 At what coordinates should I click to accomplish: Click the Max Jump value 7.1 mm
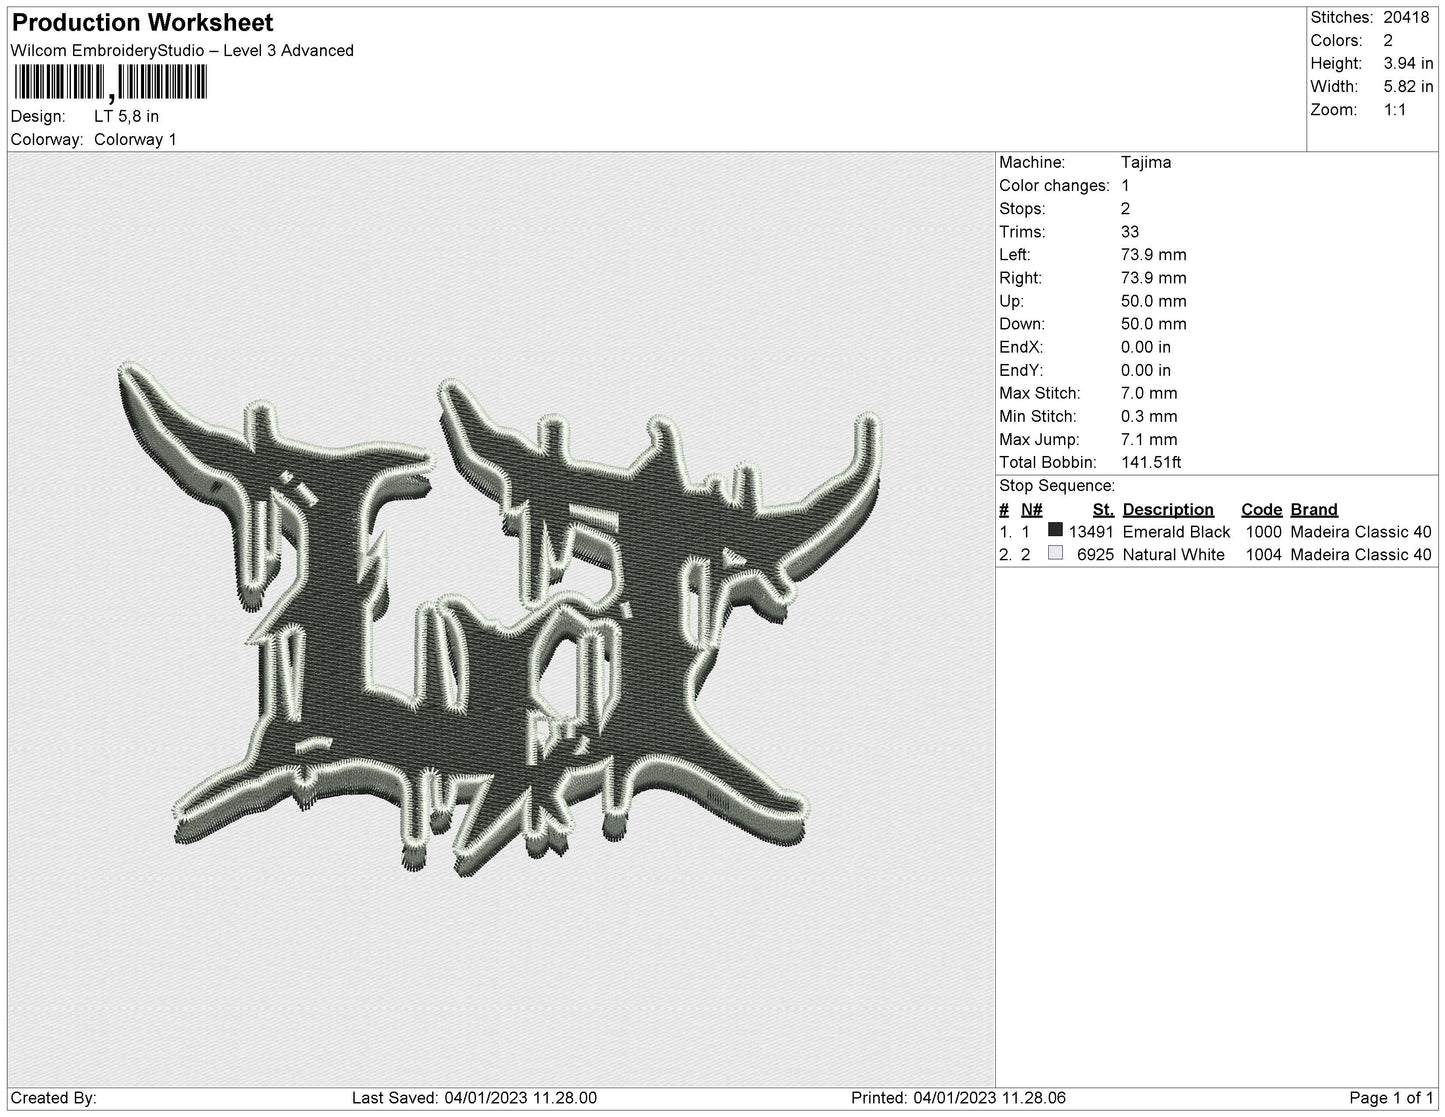[x=1149, y=439]
